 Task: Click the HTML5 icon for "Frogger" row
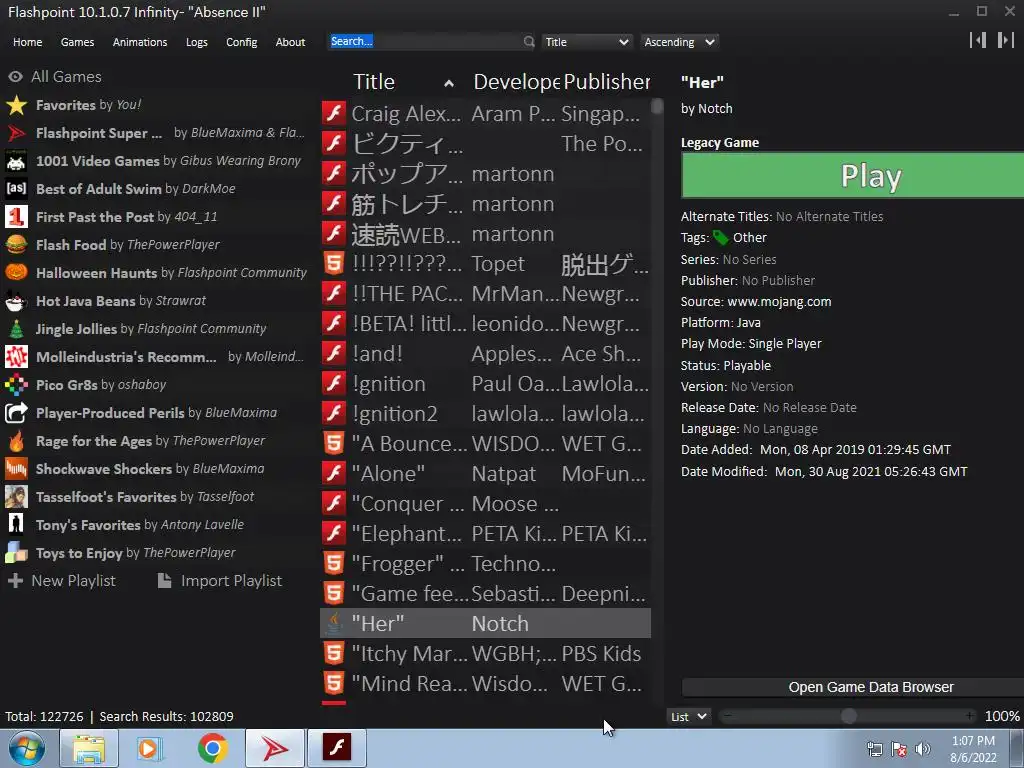tap(334, 564)
